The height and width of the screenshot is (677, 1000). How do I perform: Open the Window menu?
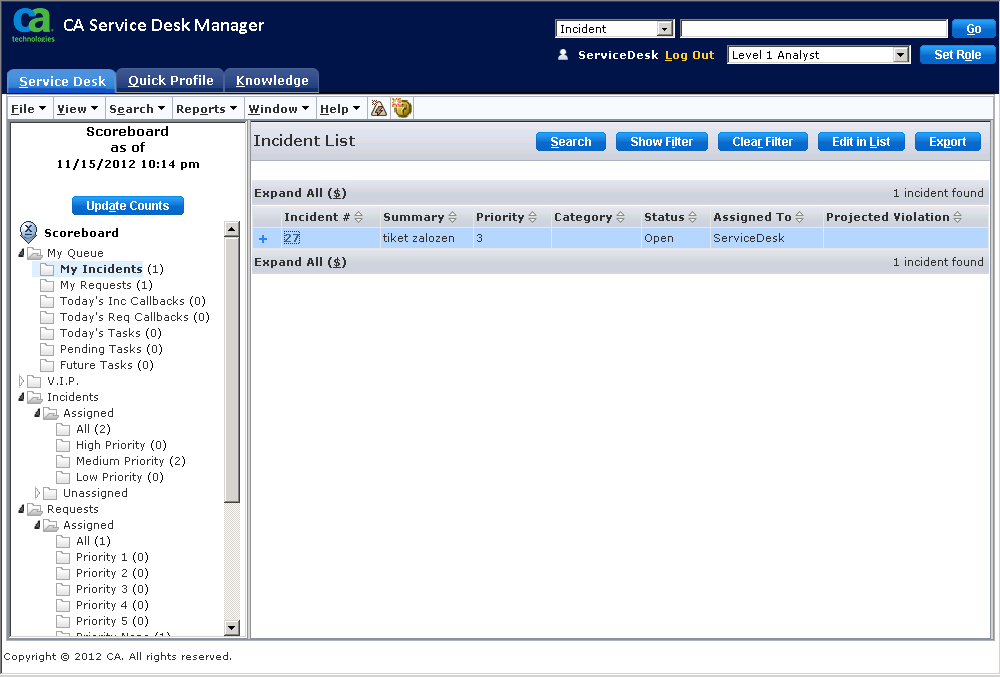pos(279,109)
